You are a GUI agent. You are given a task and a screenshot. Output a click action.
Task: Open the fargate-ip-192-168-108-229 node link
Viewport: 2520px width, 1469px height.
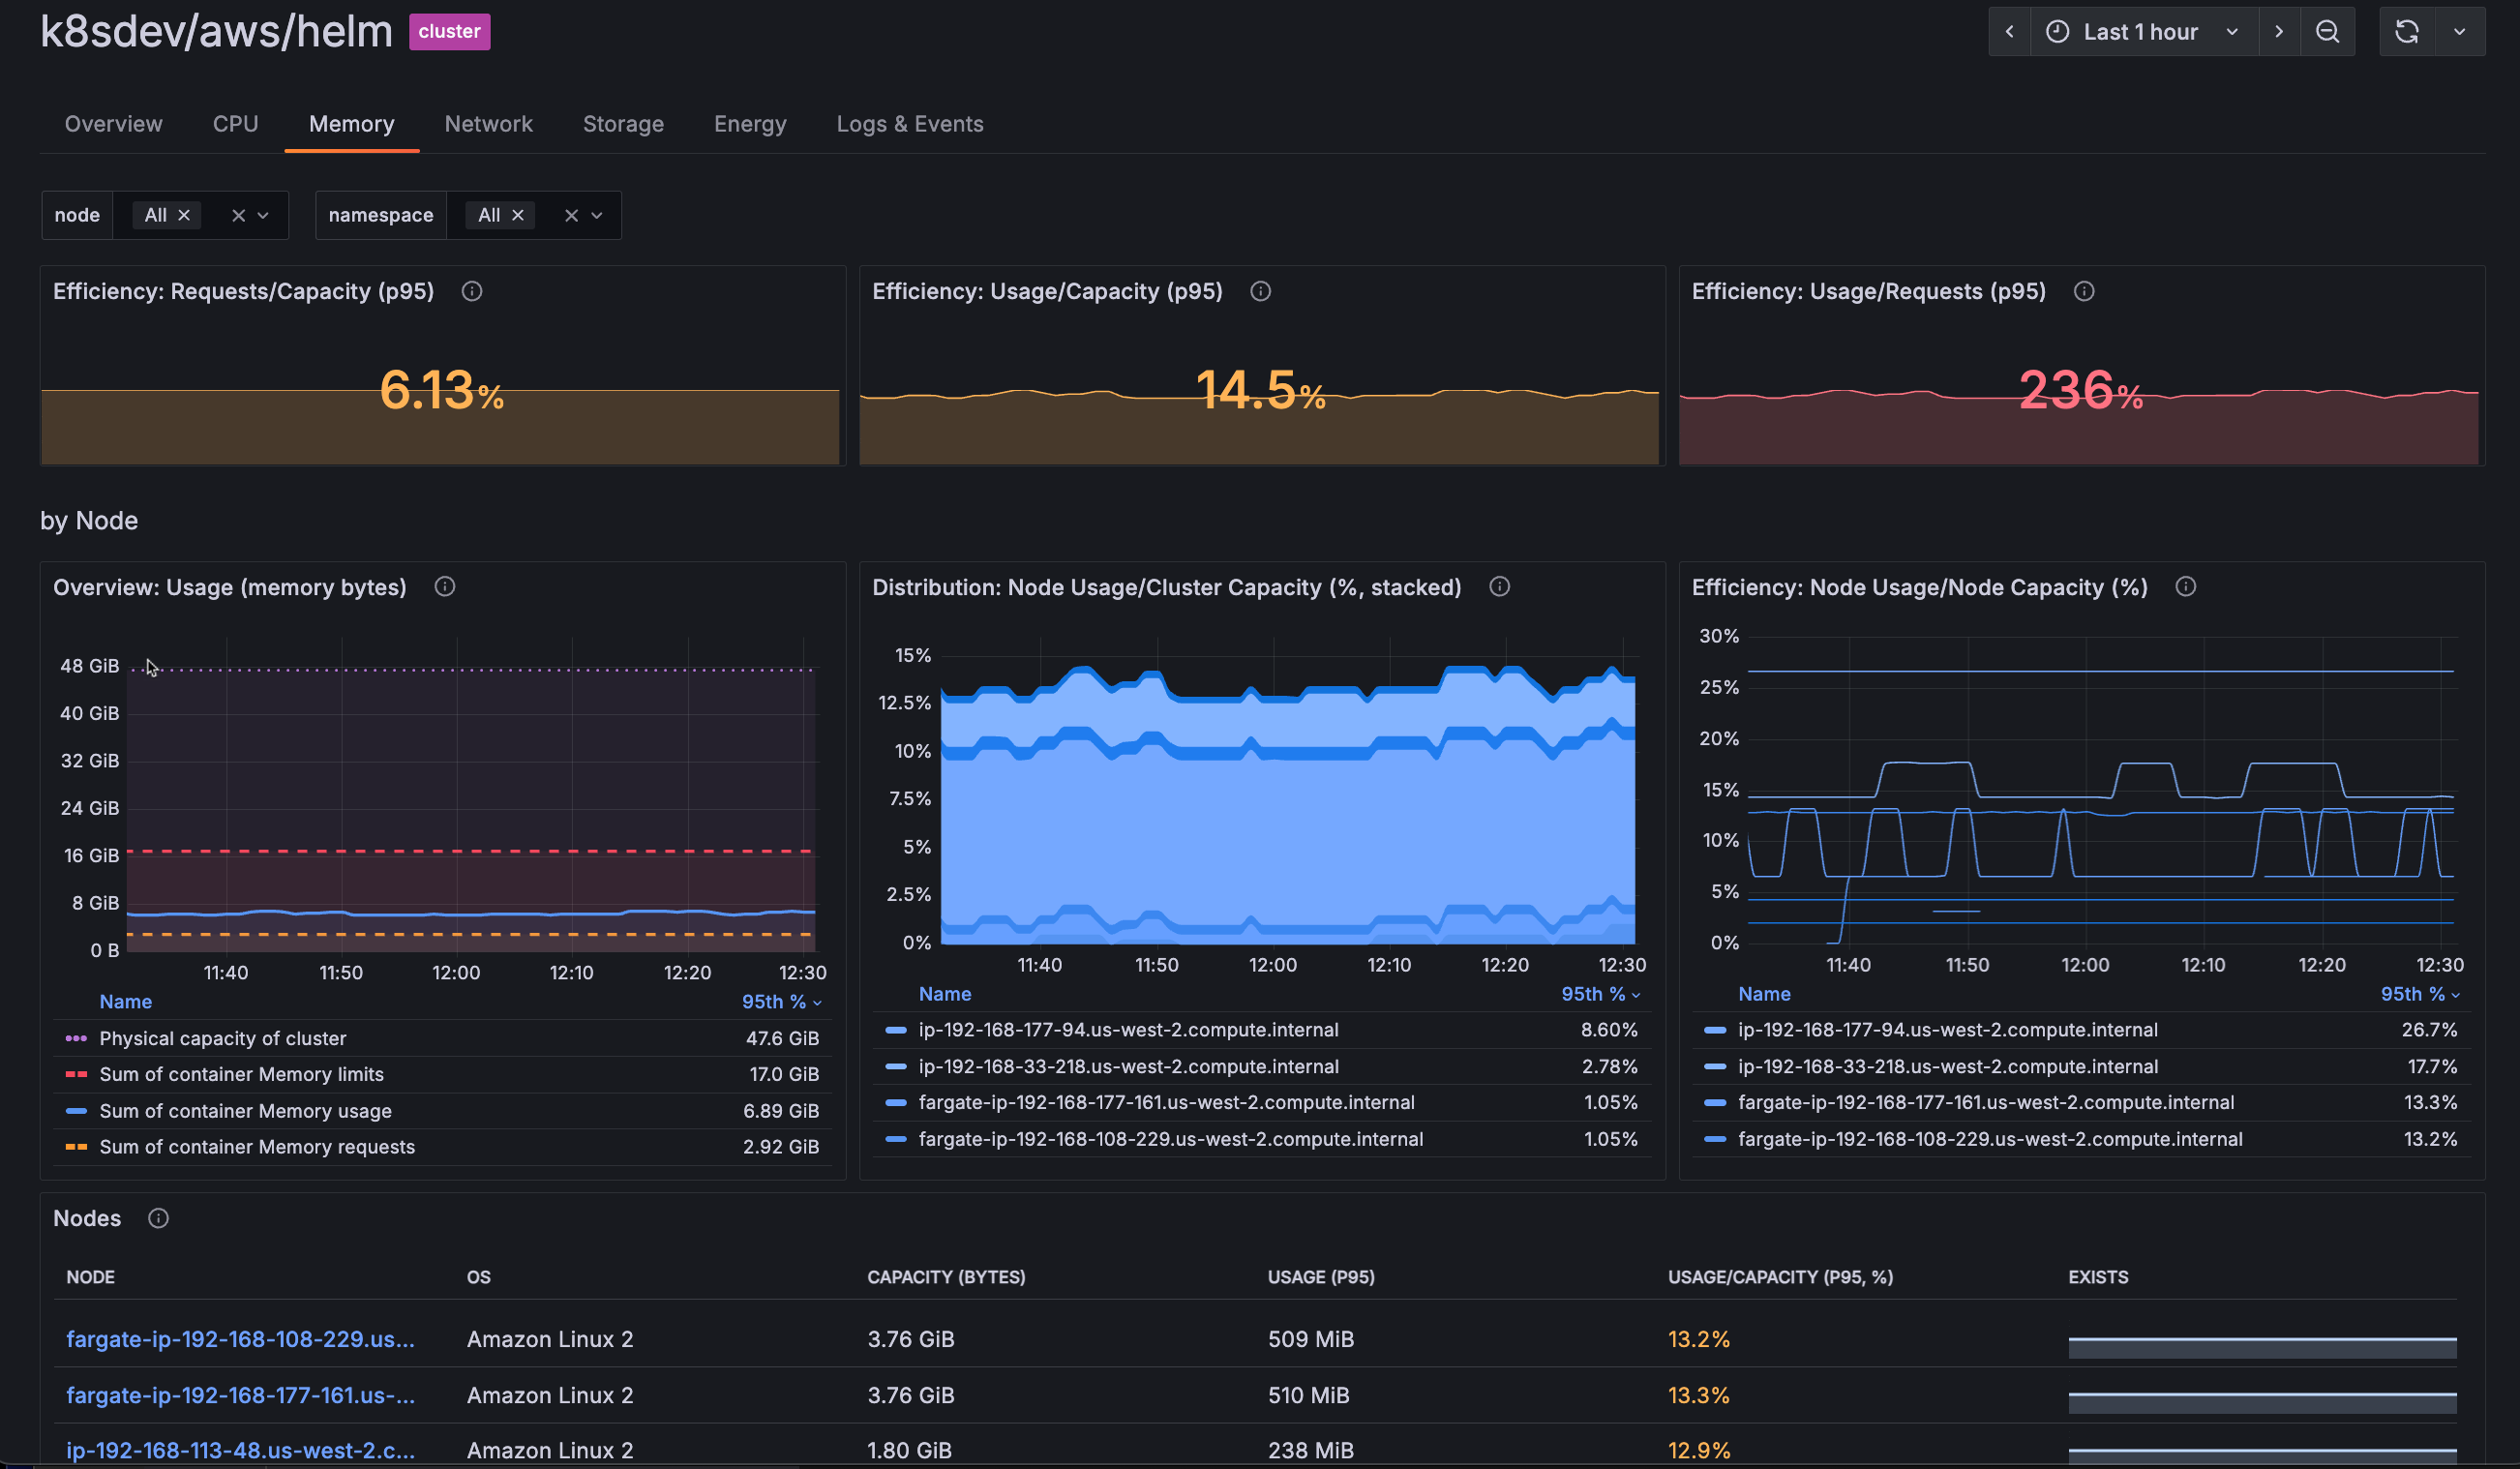pos(240,1339)
